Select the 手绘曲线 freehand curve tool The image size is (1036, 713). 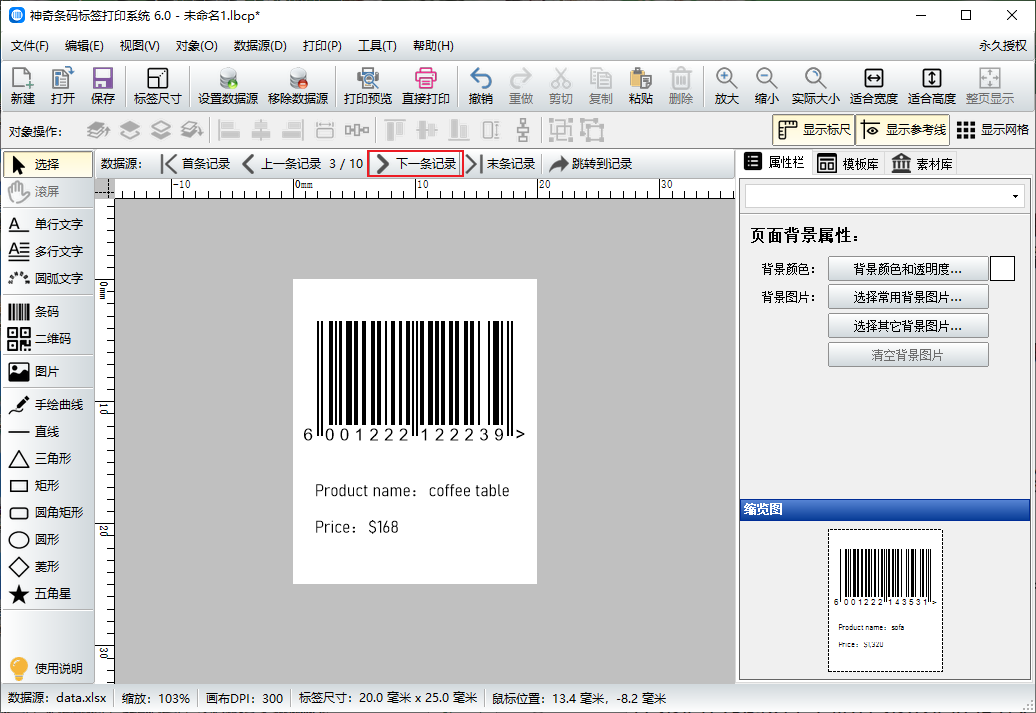point(46,404)
